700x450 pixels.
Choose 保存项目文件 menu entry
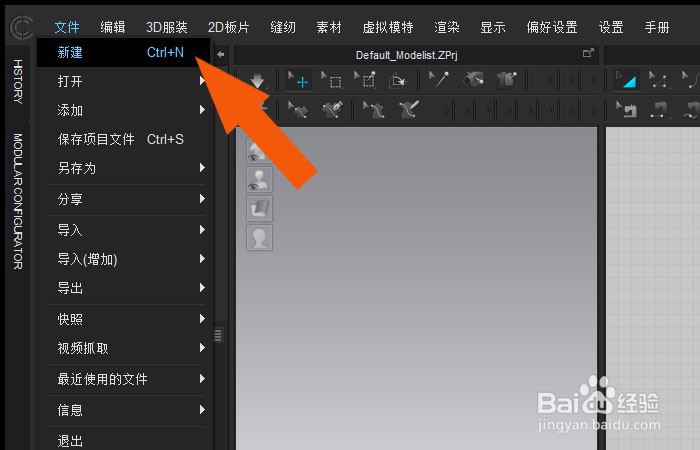click(x=125, y=139)
